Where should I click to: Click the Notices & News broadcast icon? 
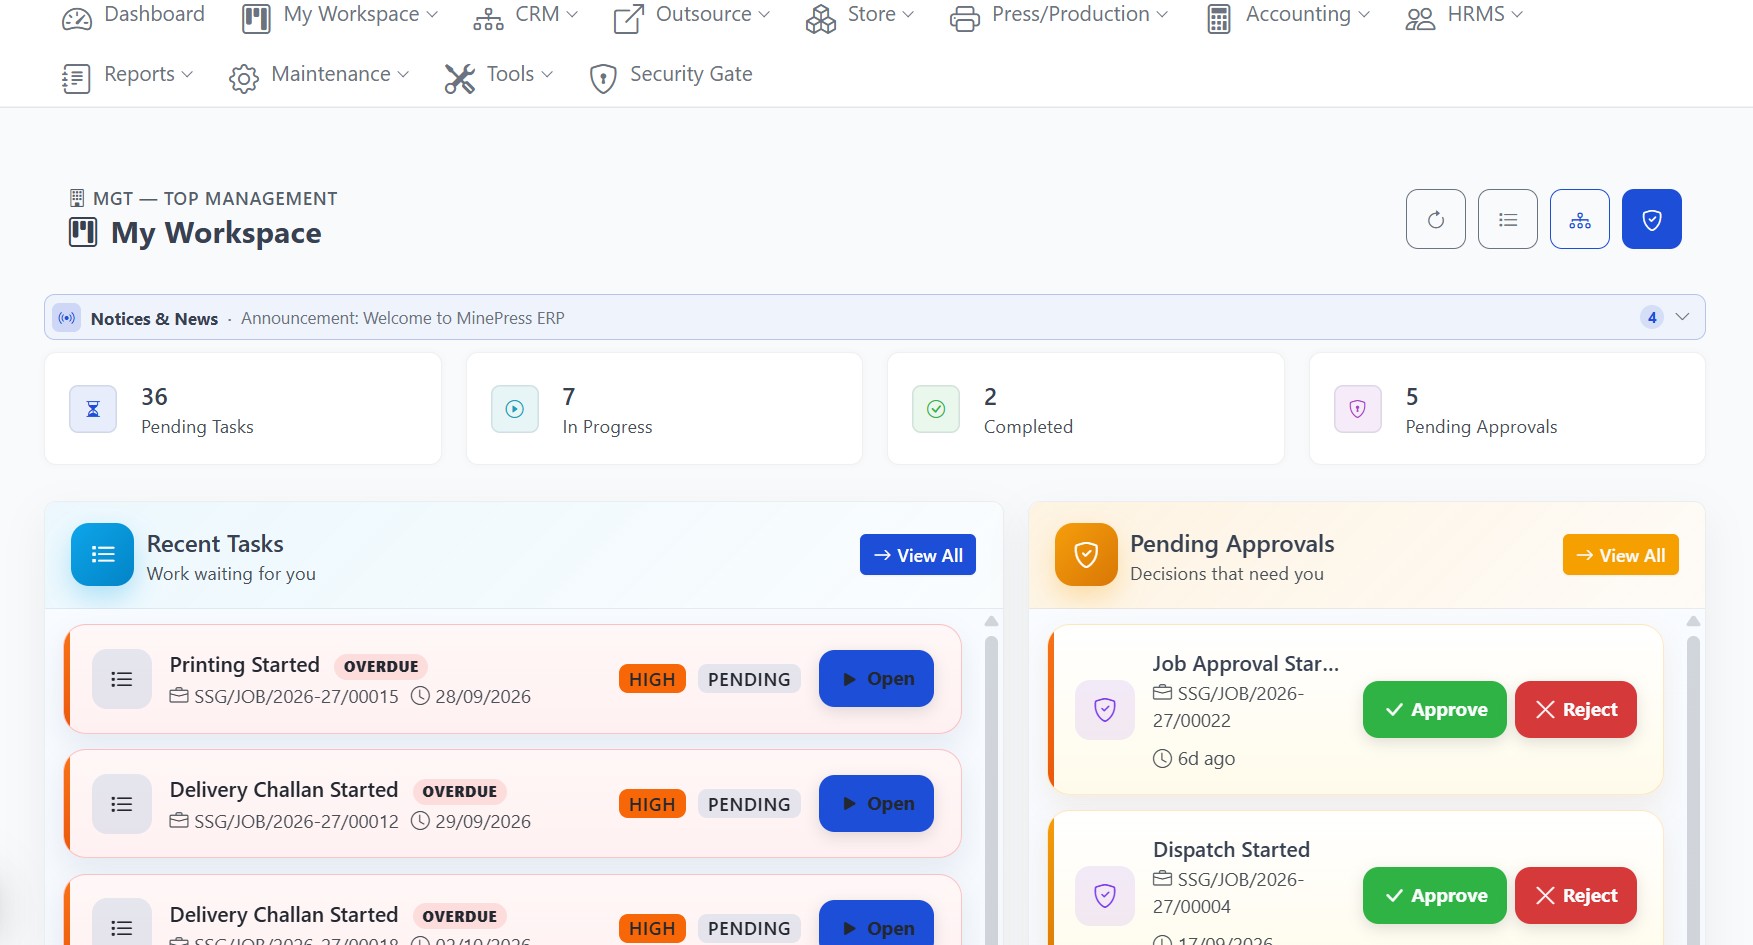67,318
